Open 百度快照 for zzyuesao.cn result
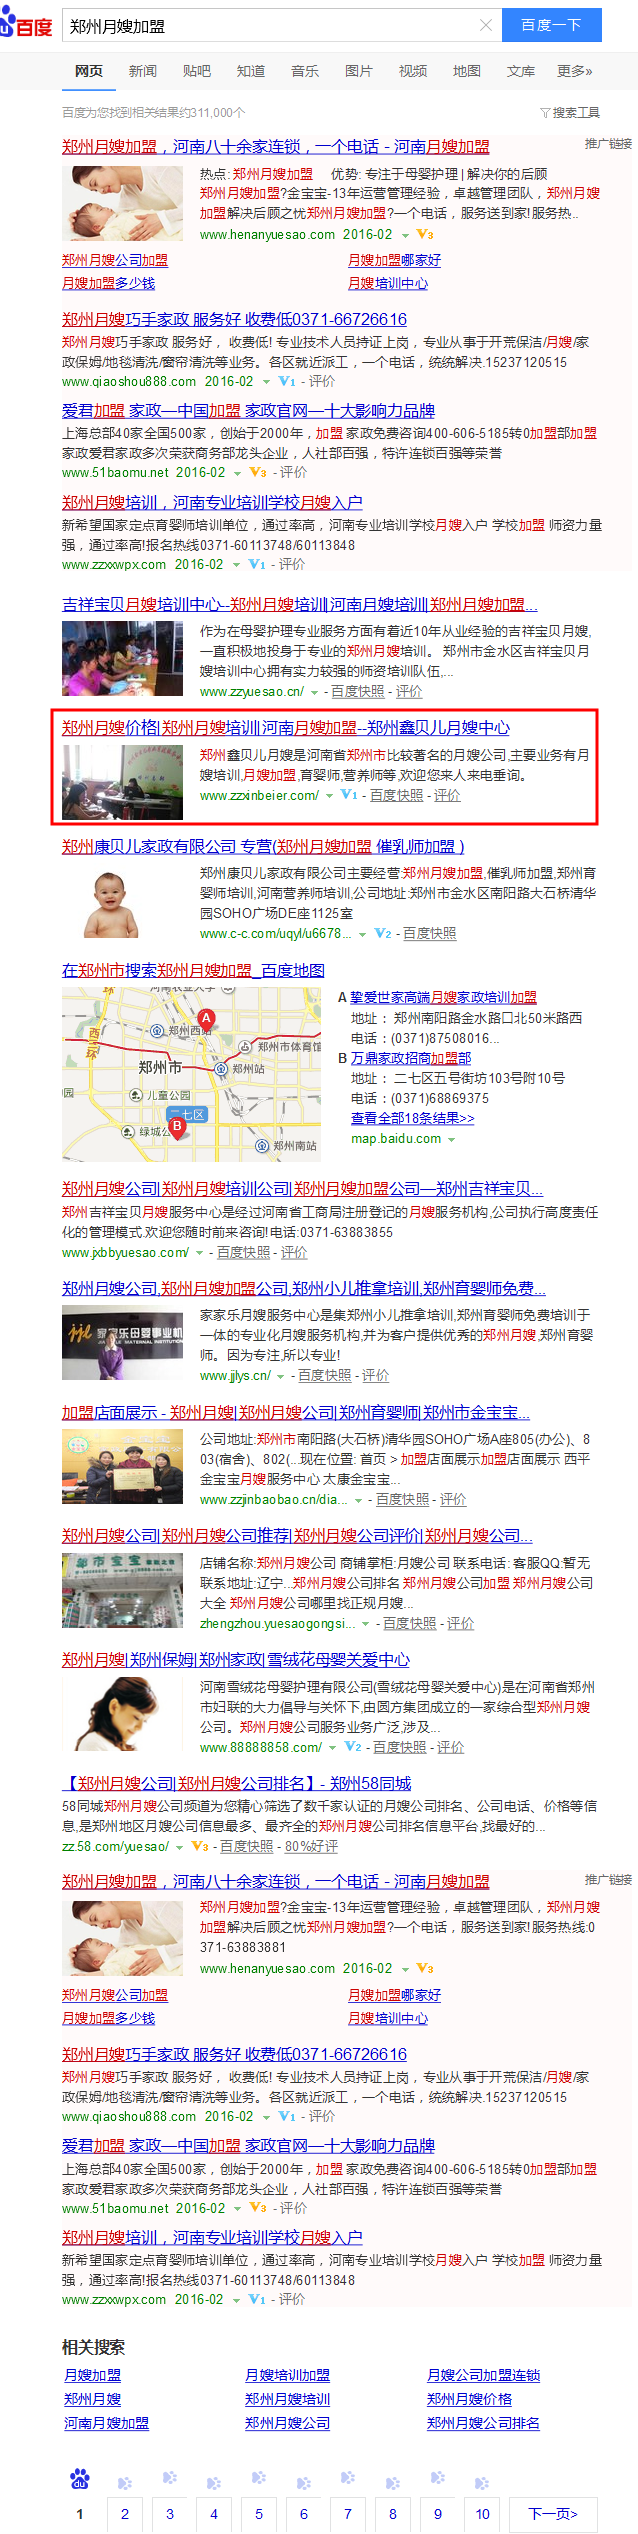This screenshot has width=638, height=2534. [x=358, y=692]
